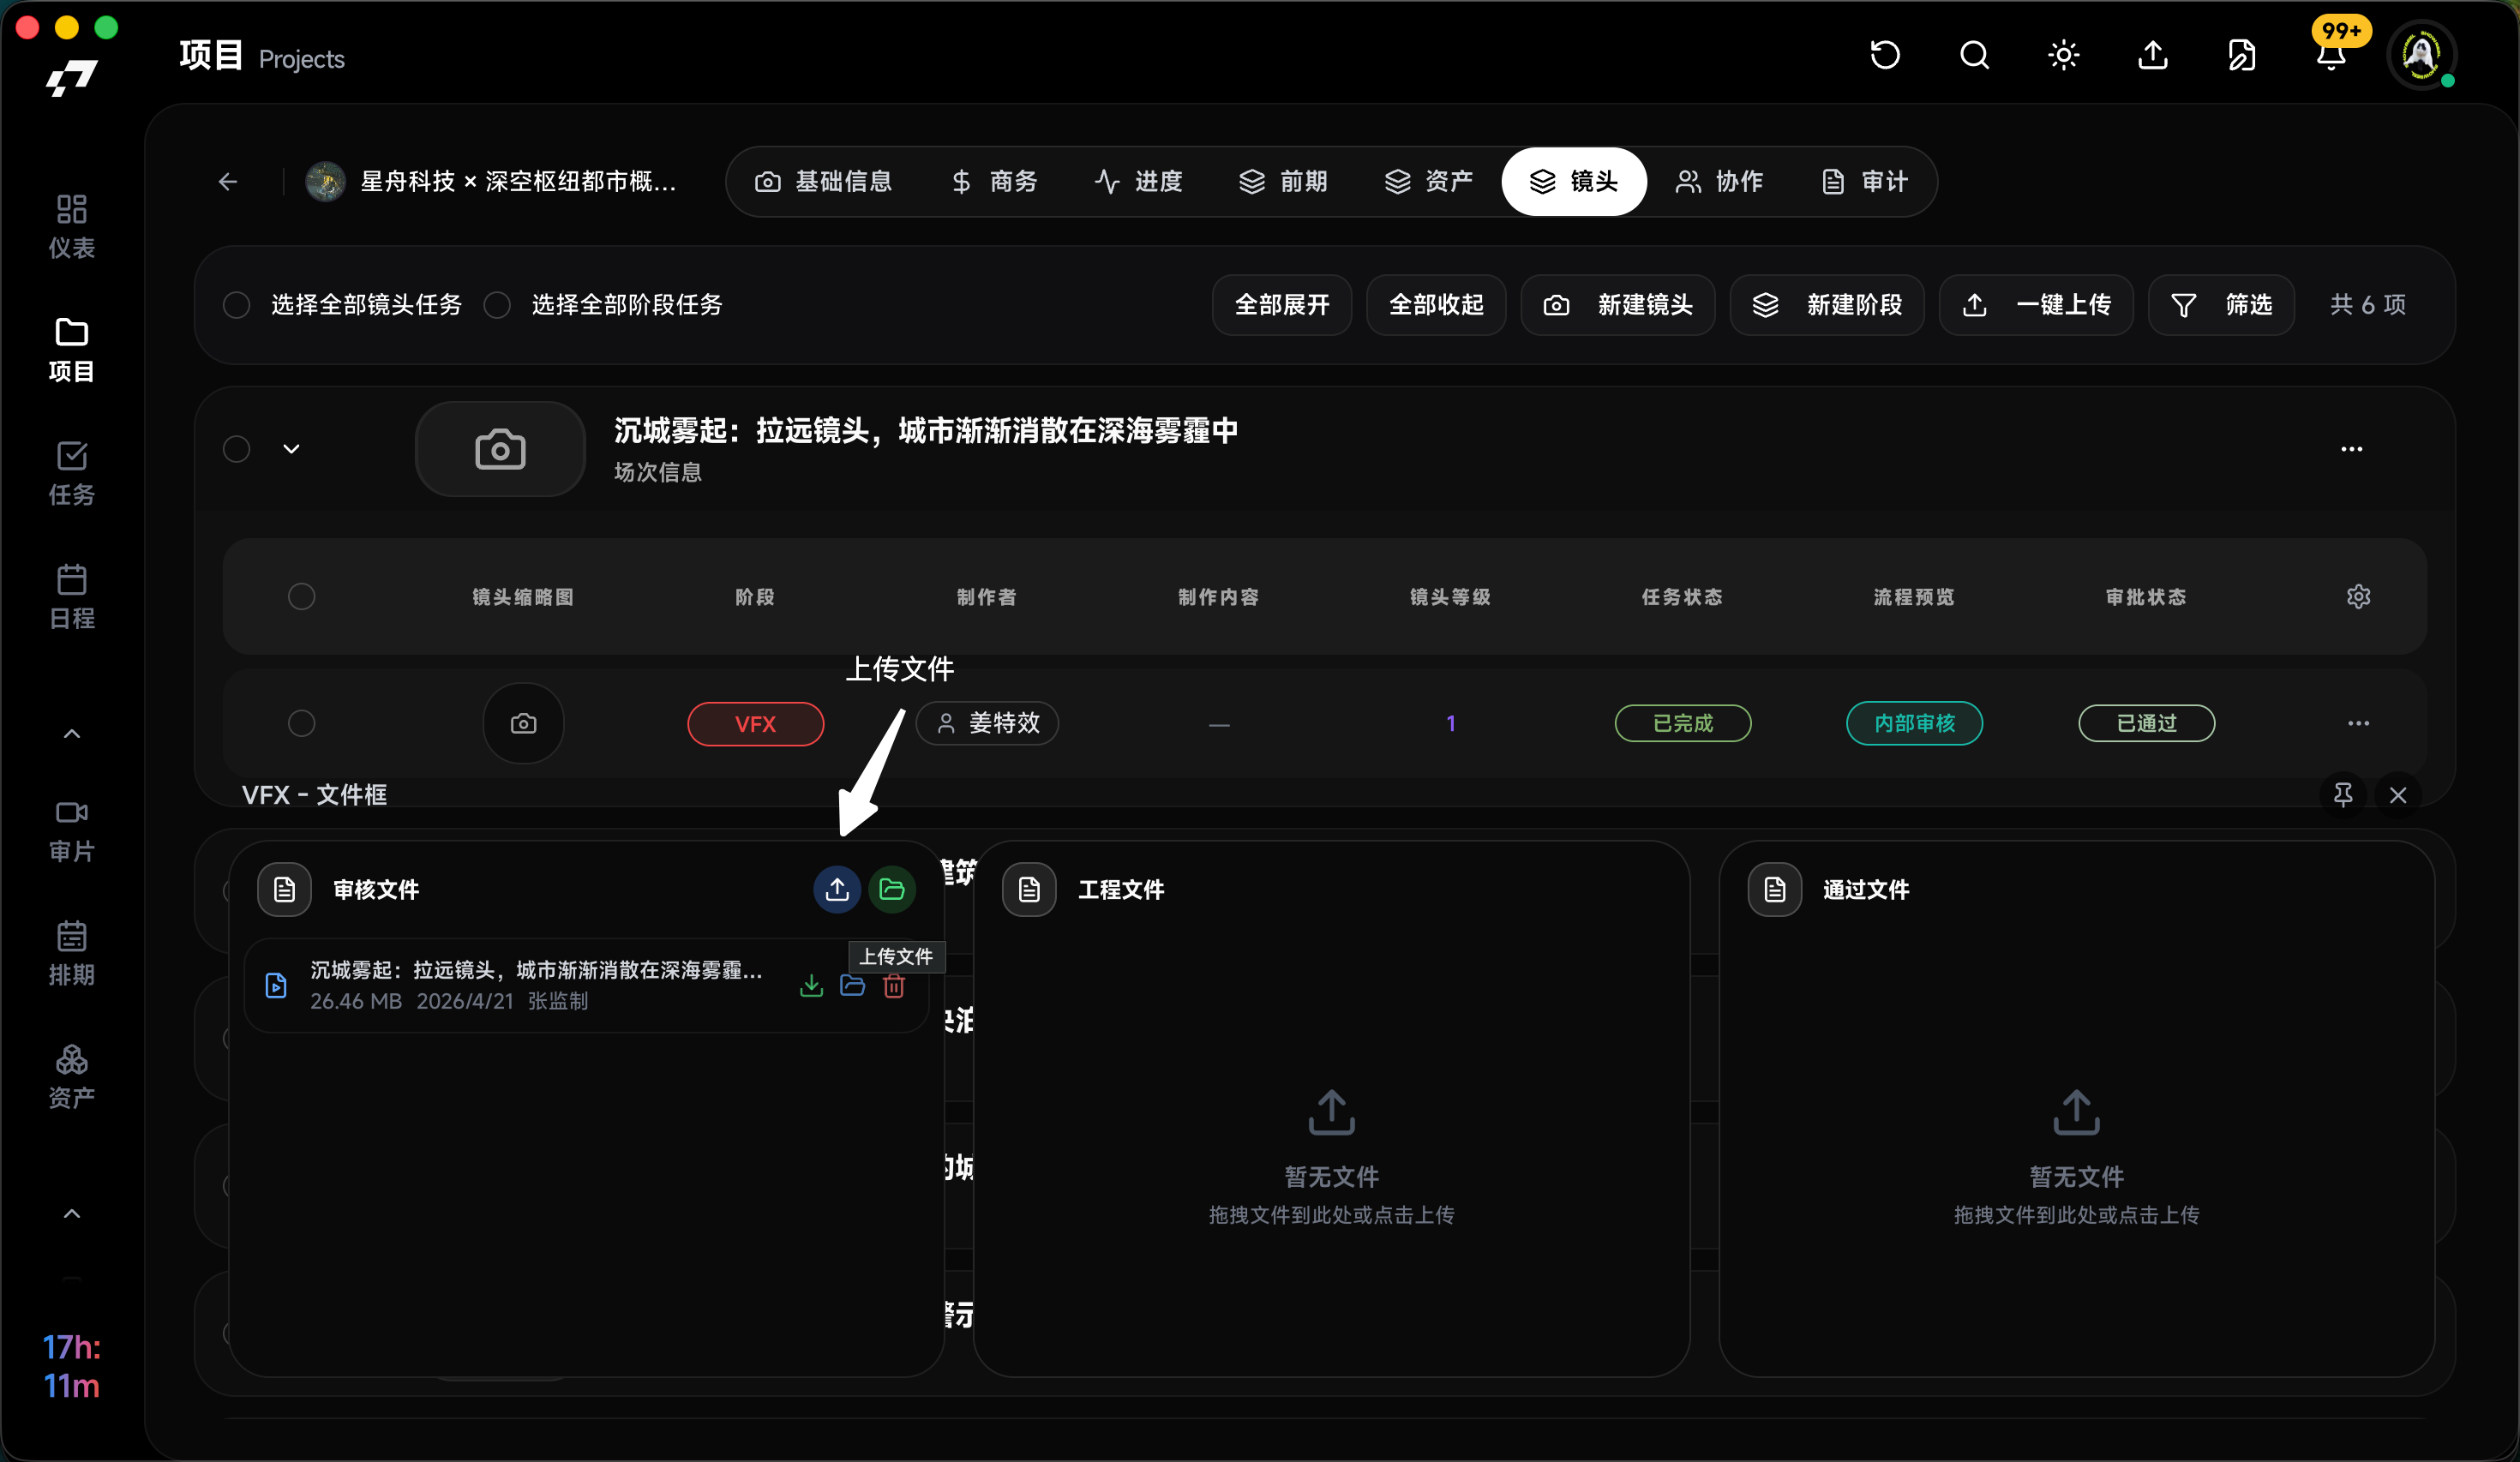The height and width of the screenshot is (1462, 2520).
Task: Open the 内部审核 process preview
Action: point(1914,723)
